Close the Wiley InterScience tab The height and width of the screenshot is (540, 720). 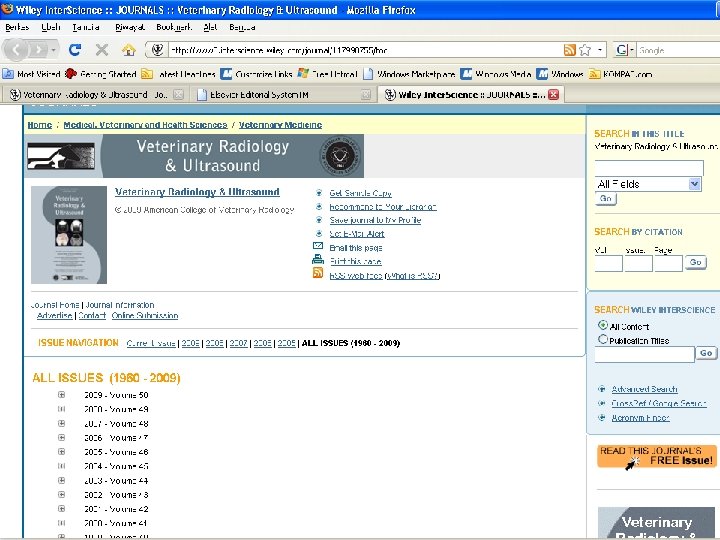[553, 95]
